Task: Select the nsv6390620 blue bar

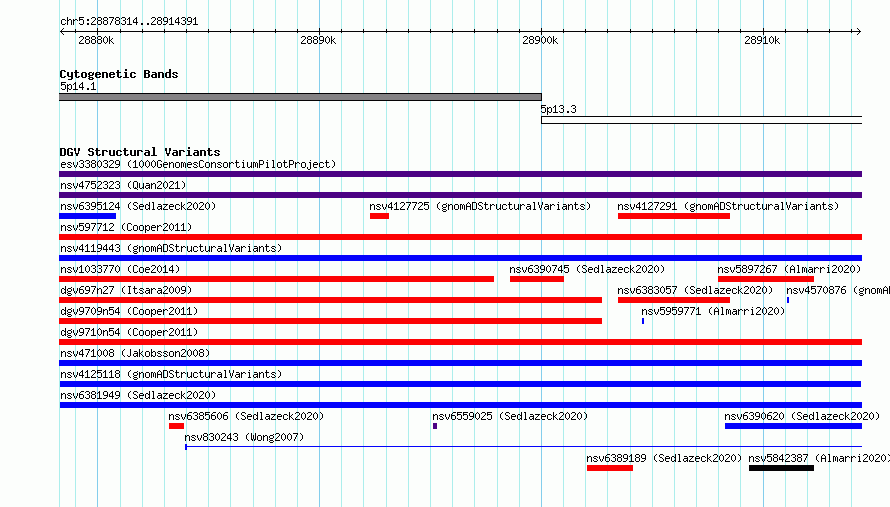Action: pos(793,426)
